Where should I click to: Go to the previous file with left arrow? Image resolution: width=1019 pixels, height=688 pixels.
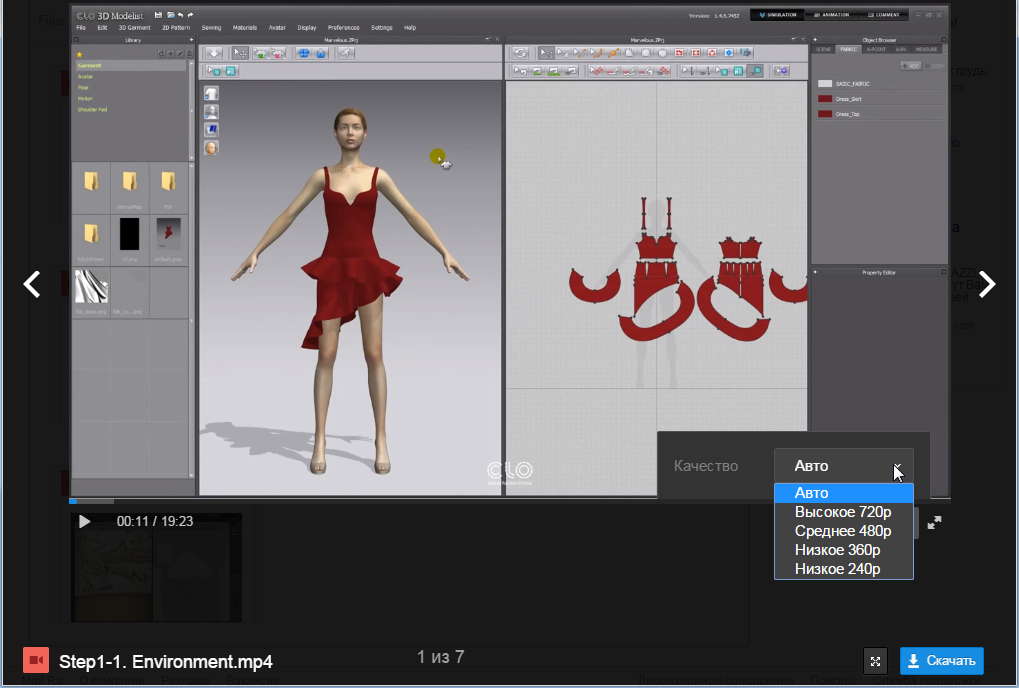[32, 285]
